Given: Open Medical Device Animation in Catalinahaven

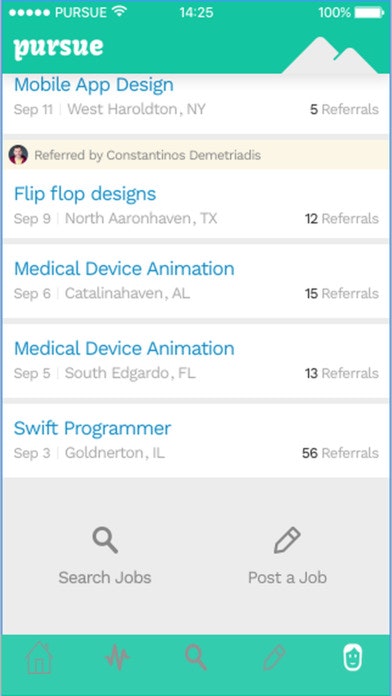Looking at the screenshot, I should point(196,281).
